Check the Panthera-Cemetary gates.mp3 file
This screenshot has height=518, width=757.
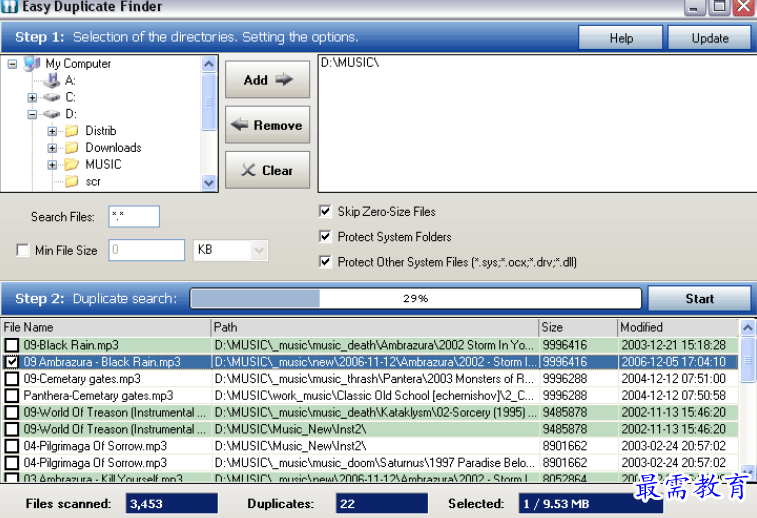12,396
